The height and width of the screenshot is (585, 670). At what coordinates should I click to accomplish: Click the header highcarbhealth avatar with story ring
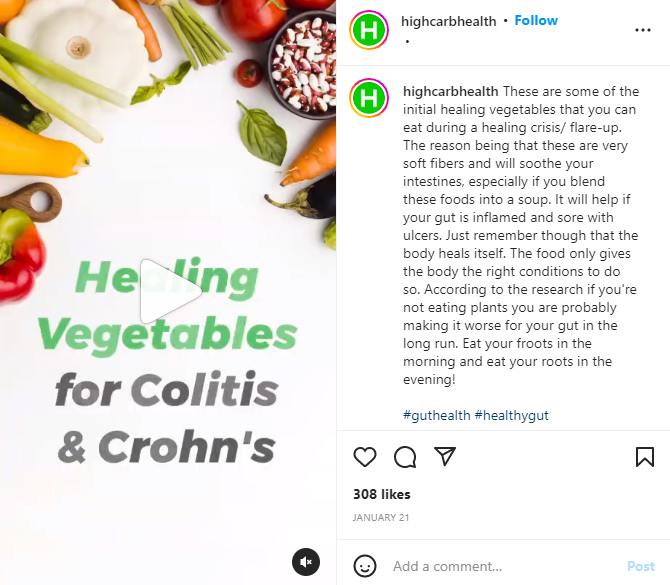coord(369,30)
